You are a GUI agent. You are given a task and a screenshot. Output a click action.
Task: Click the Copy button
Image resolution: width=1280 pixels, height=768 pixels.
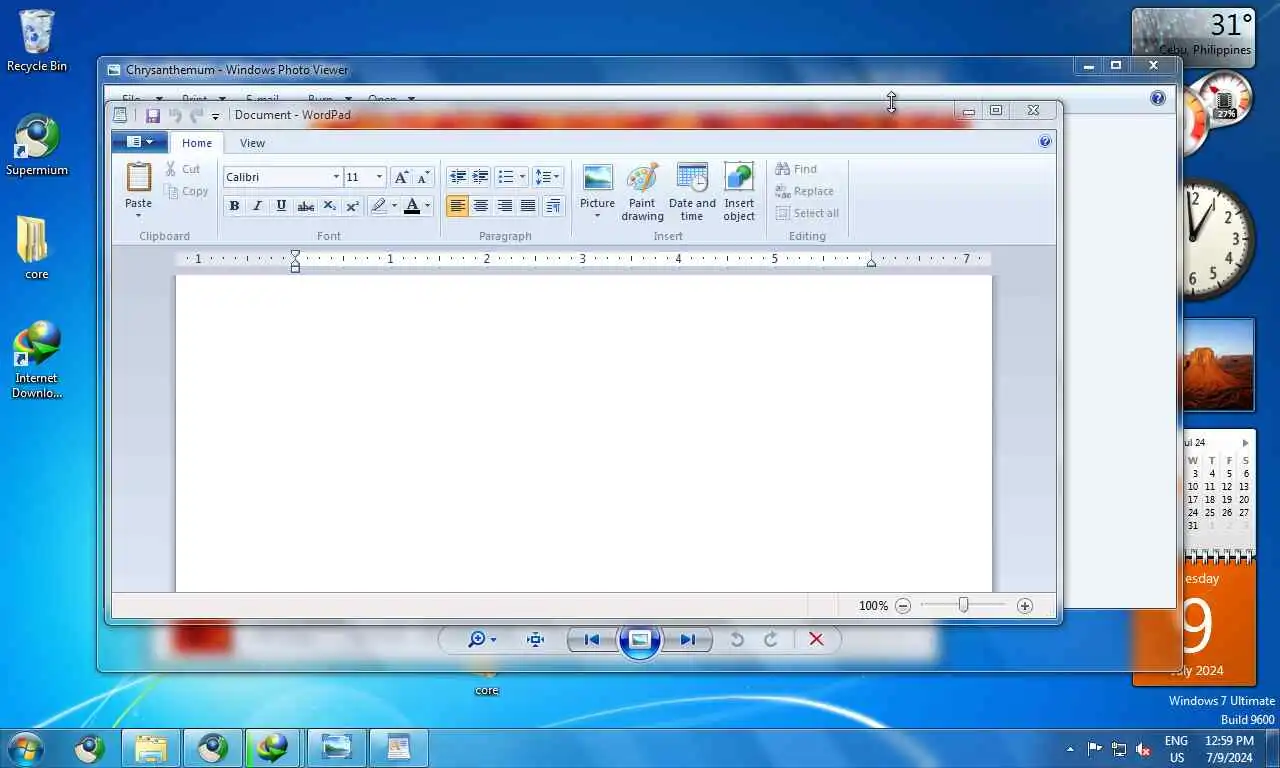point(186,191)
